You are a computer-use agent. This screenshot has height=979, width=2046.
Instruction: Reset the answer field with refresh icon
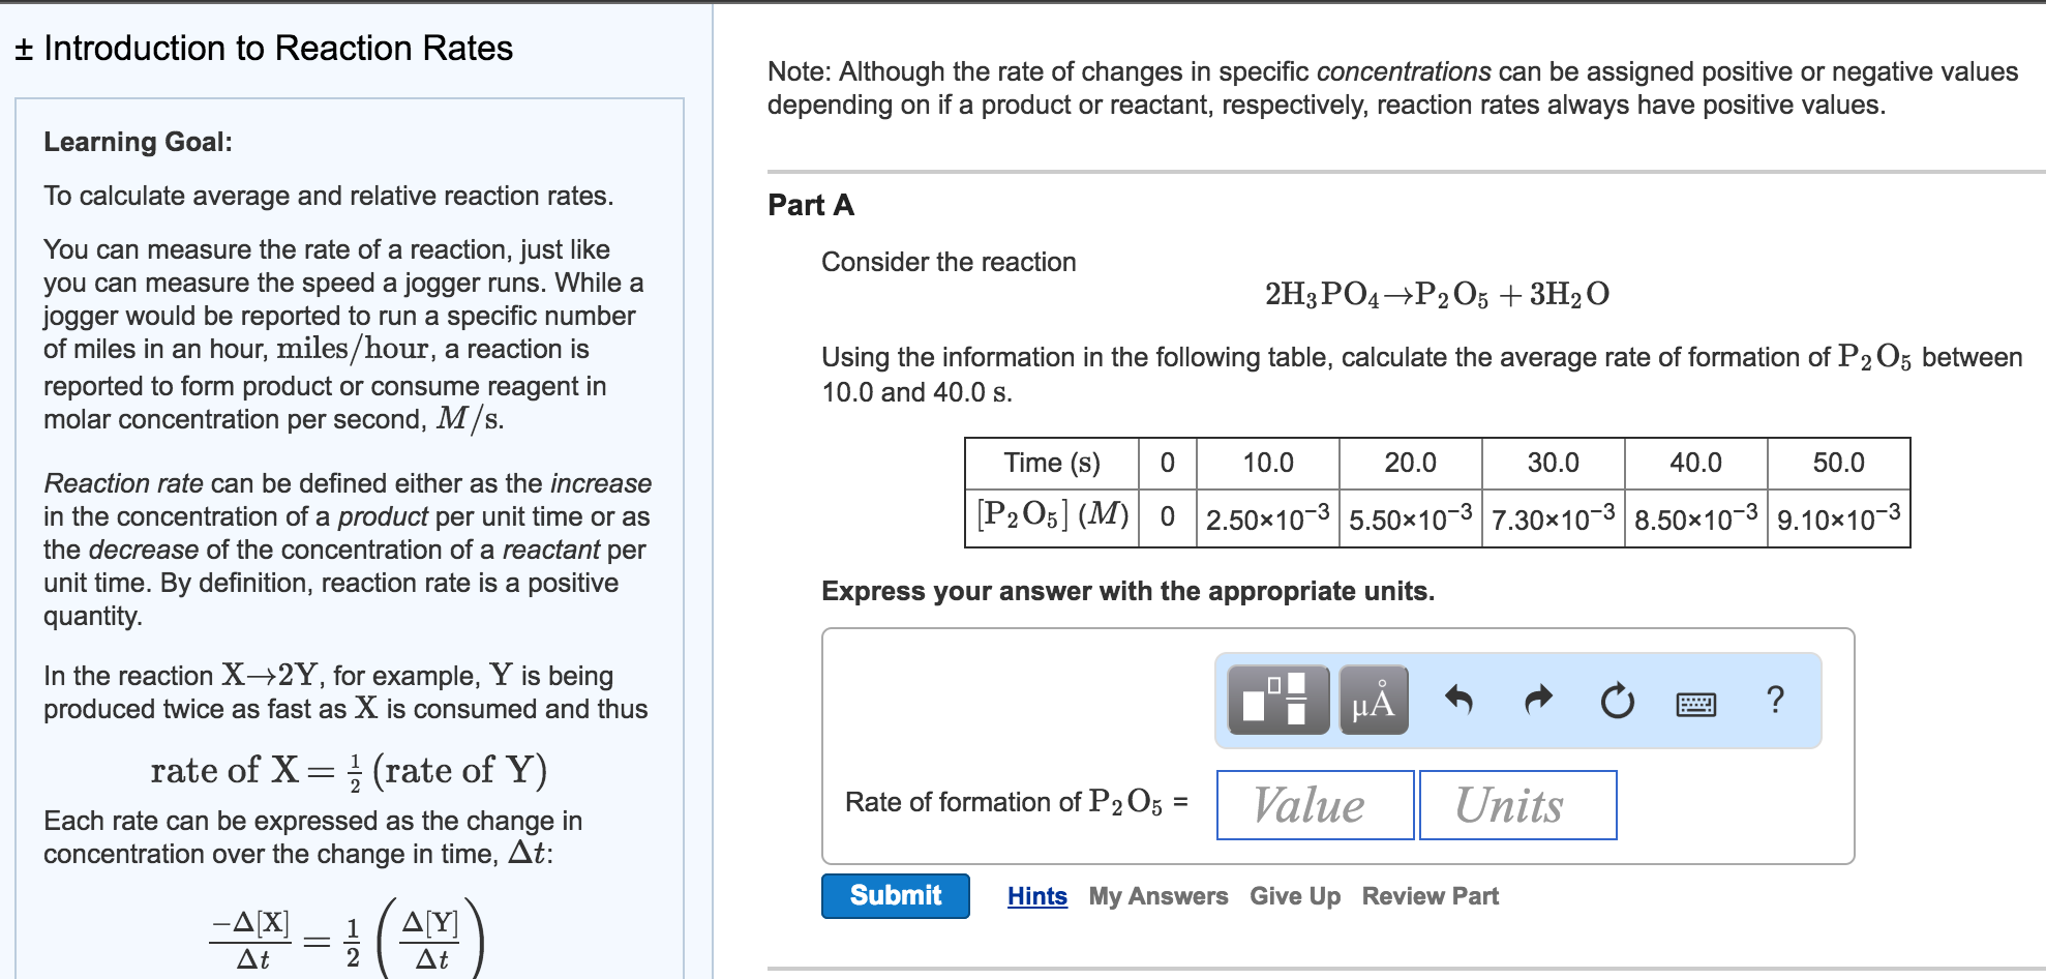pos(1617,700)
